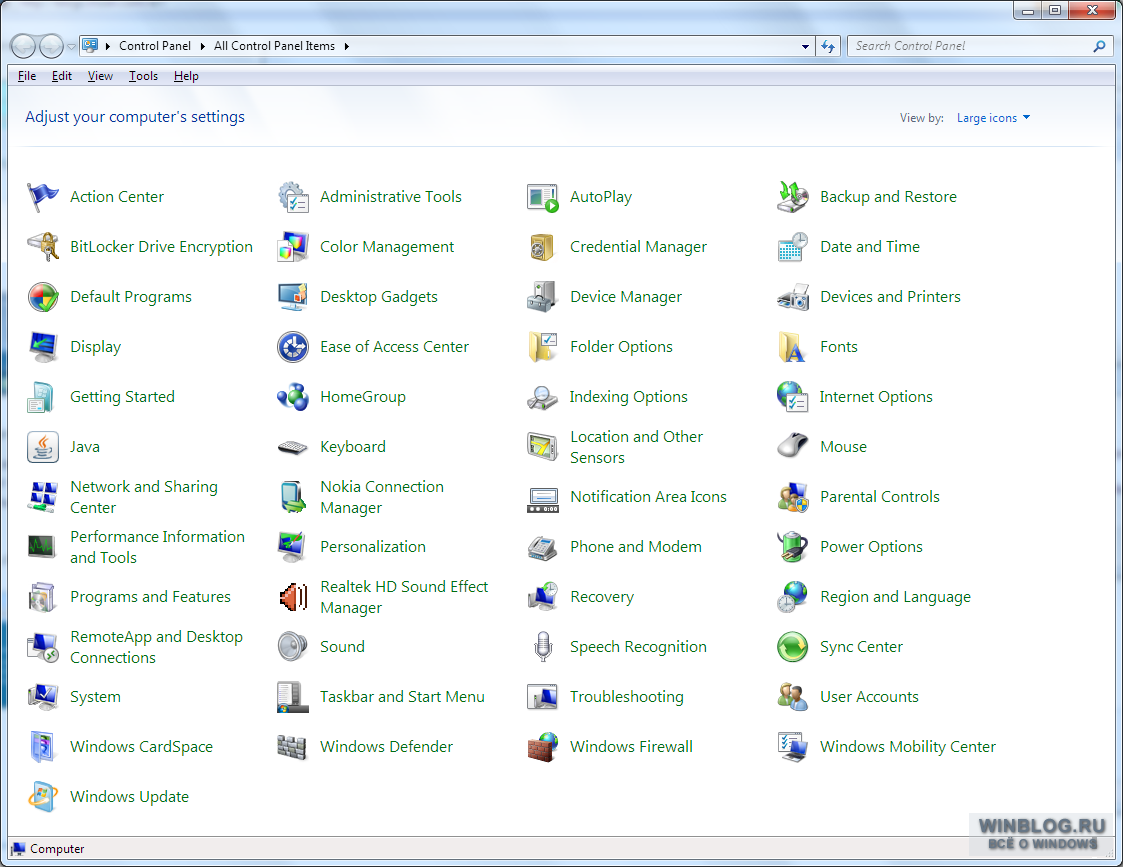This screenshot has width=1123, height=867.
Task: Click the Control Panel breadcrumb
Action: coord(155,47)
